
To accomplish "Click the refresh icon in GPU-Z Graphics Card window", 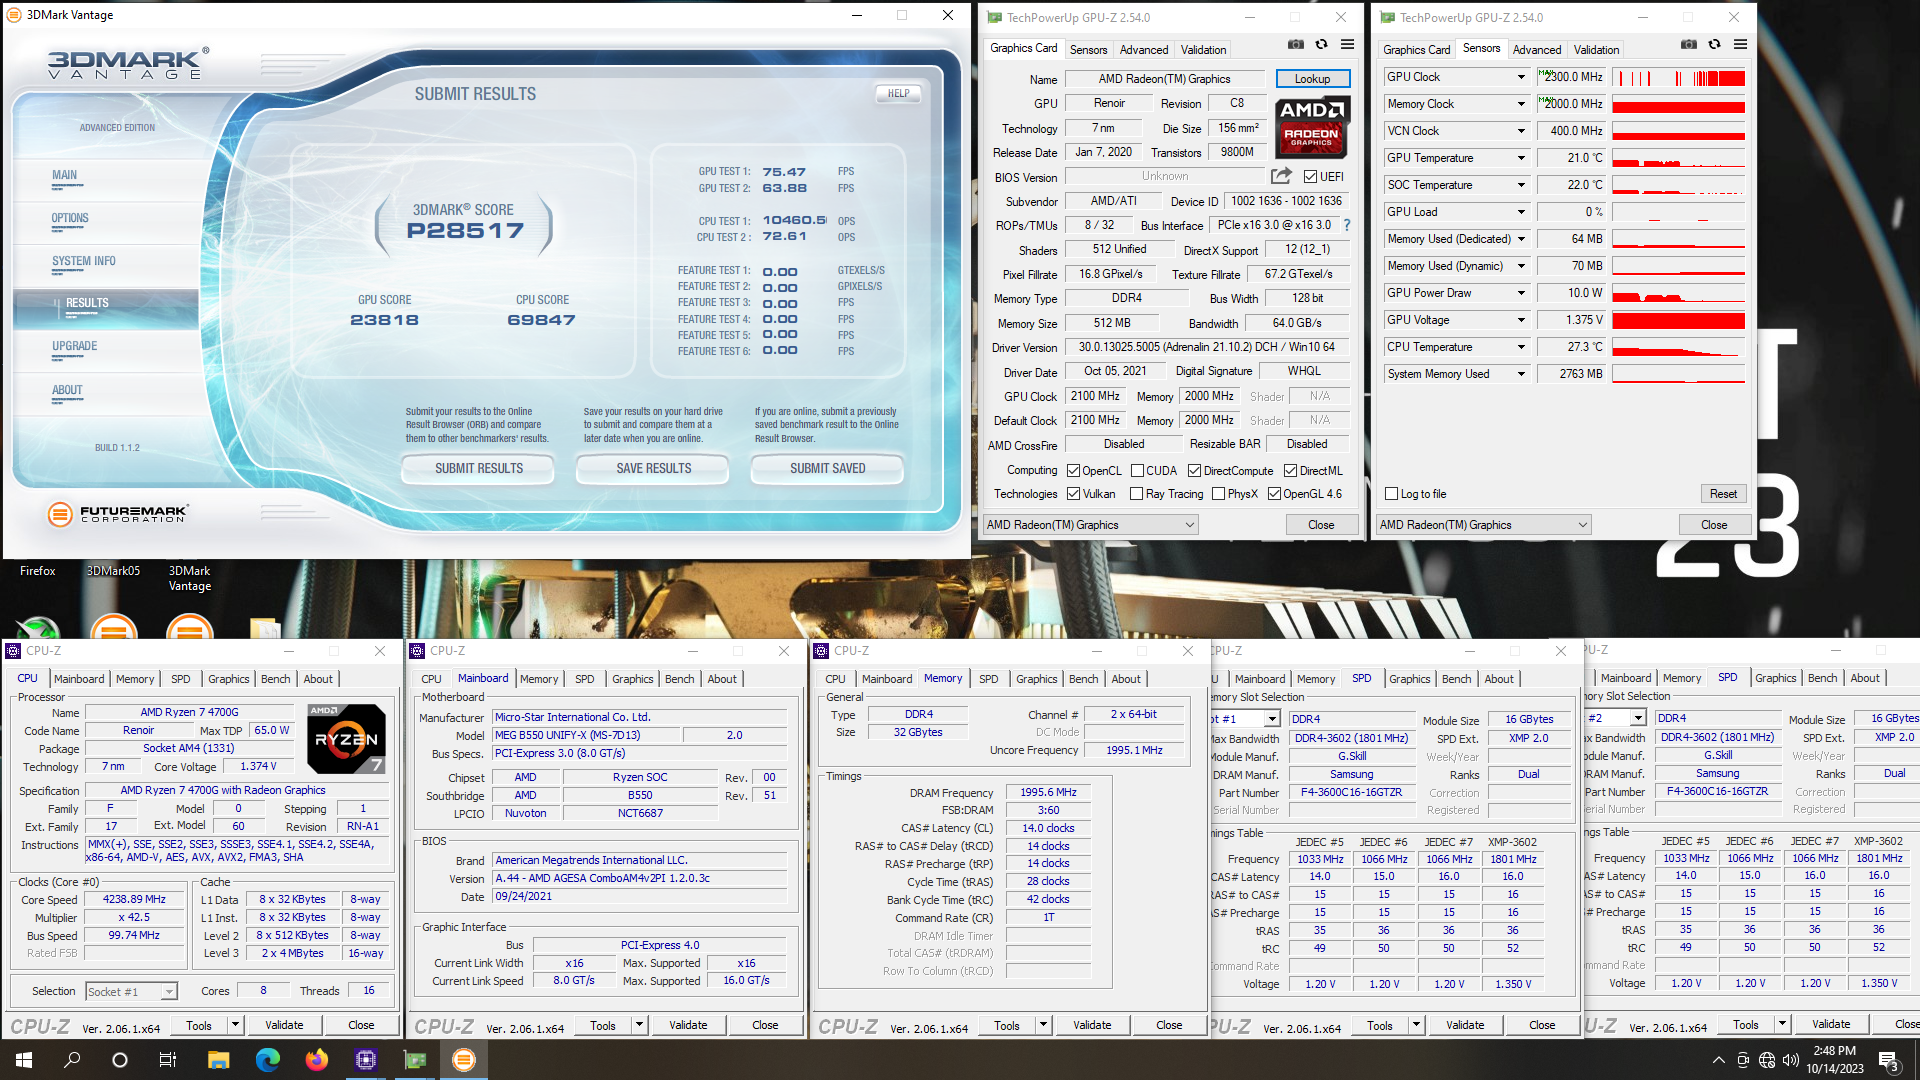I will (x=1321, y=45).
